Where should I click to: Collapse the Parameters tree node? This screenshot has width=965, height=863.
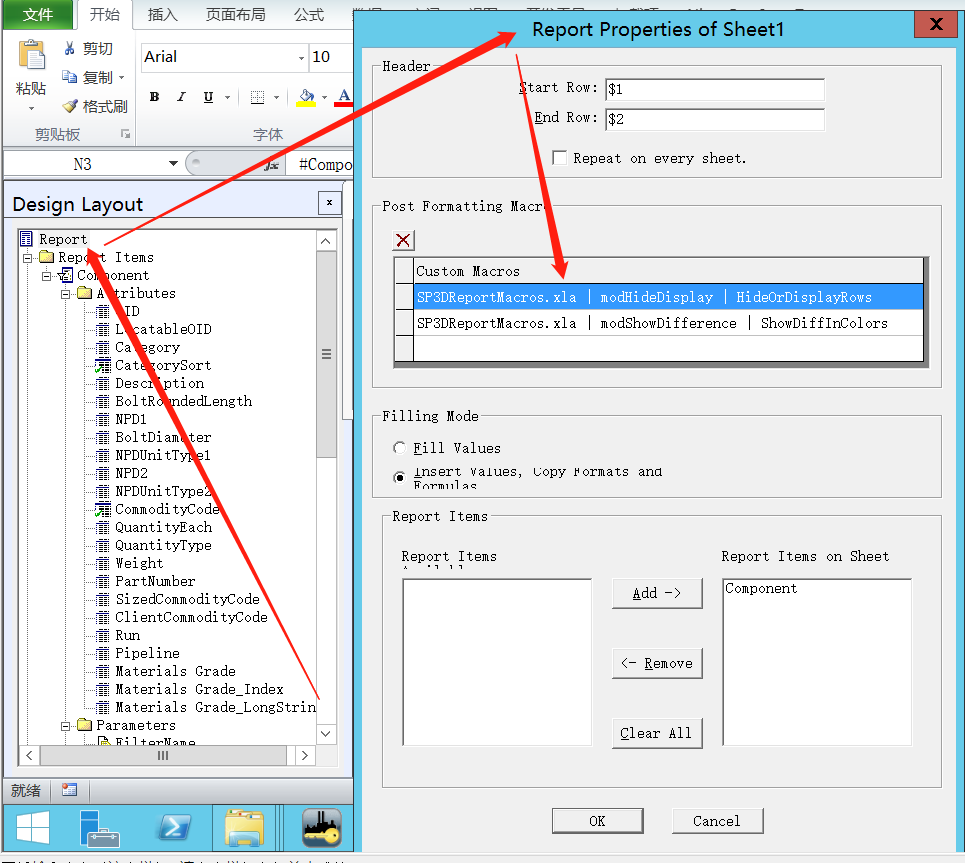pos(65,726)
